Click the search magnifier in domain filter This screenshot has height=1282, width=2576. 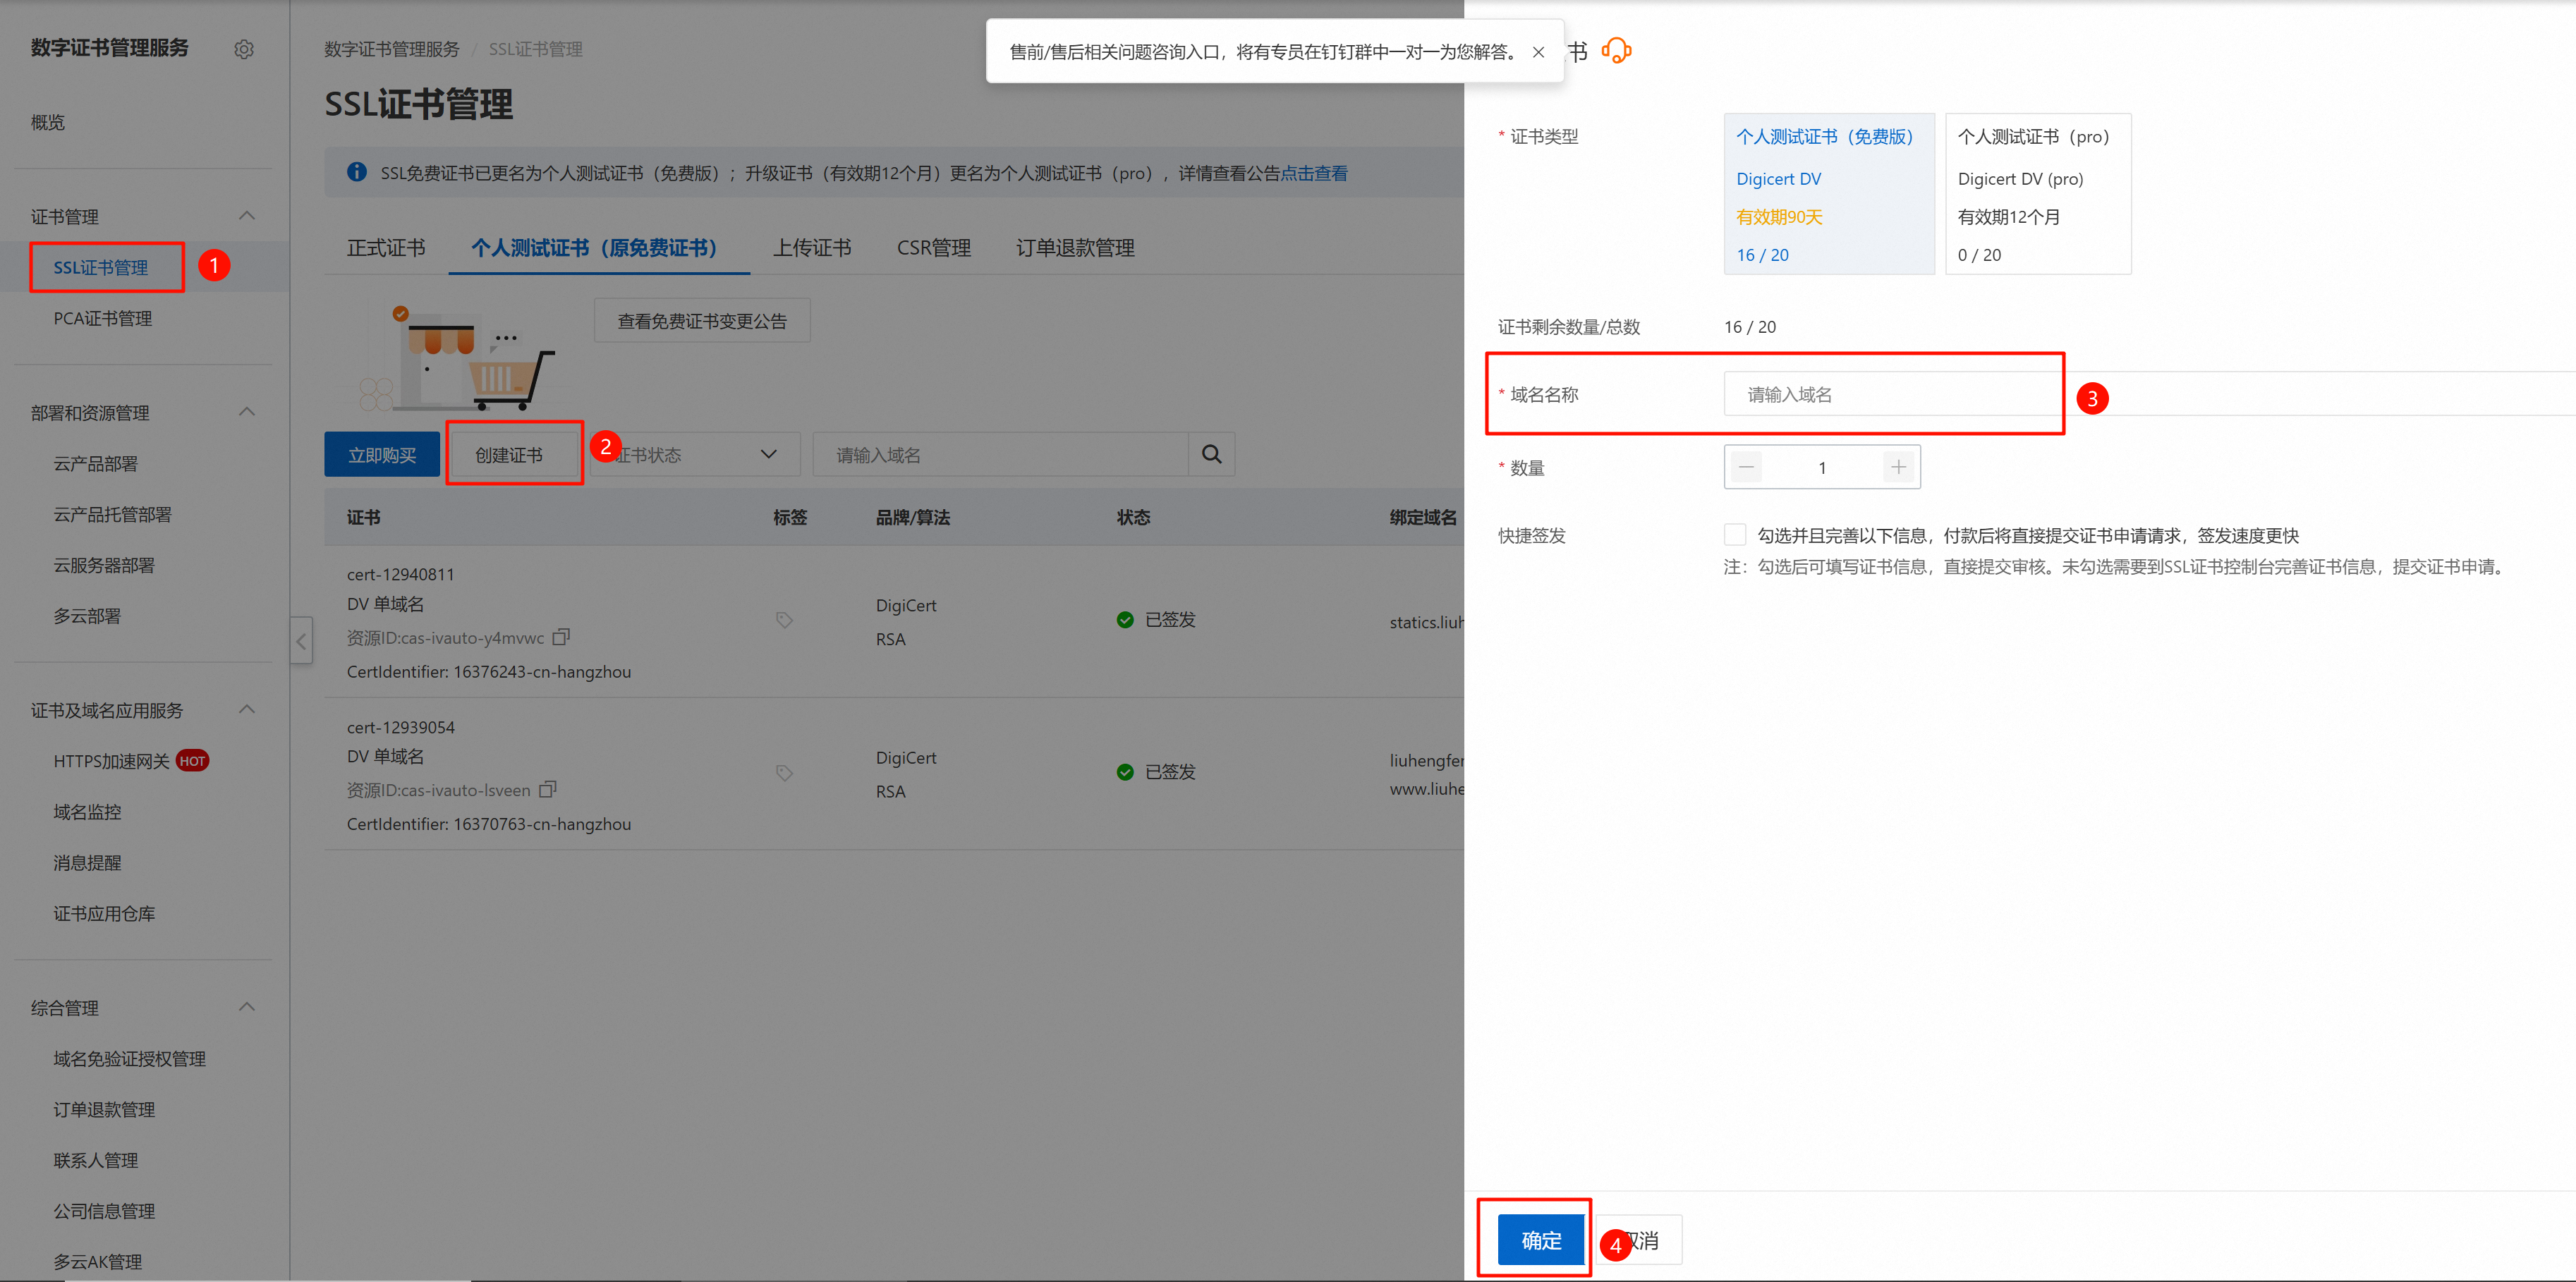(x=1211, y=455)
